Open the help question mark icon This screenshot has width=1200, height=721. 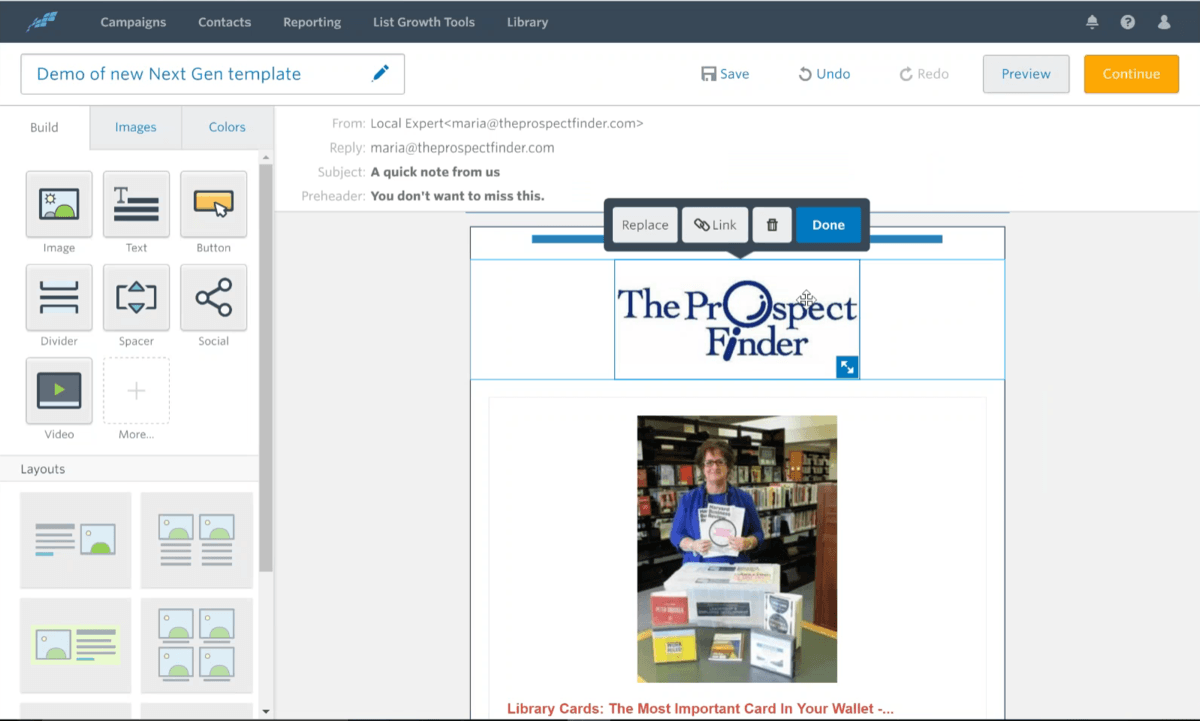coord(1128,22)
